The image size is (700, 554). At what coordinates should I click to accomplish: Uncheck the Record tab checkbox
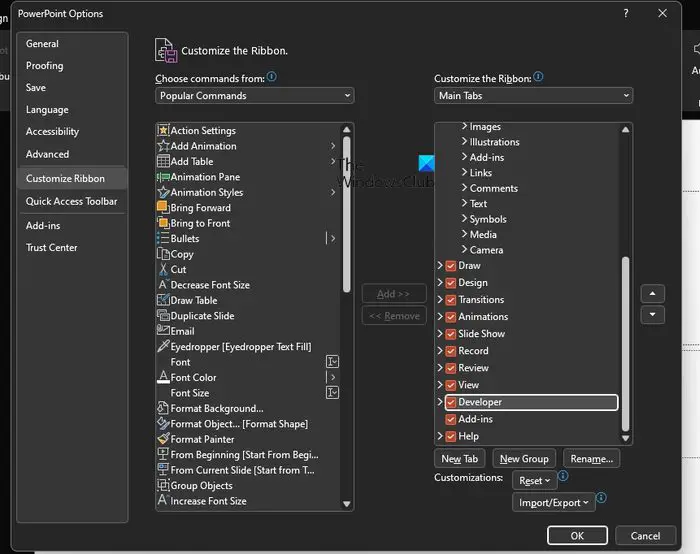point(451,351)
